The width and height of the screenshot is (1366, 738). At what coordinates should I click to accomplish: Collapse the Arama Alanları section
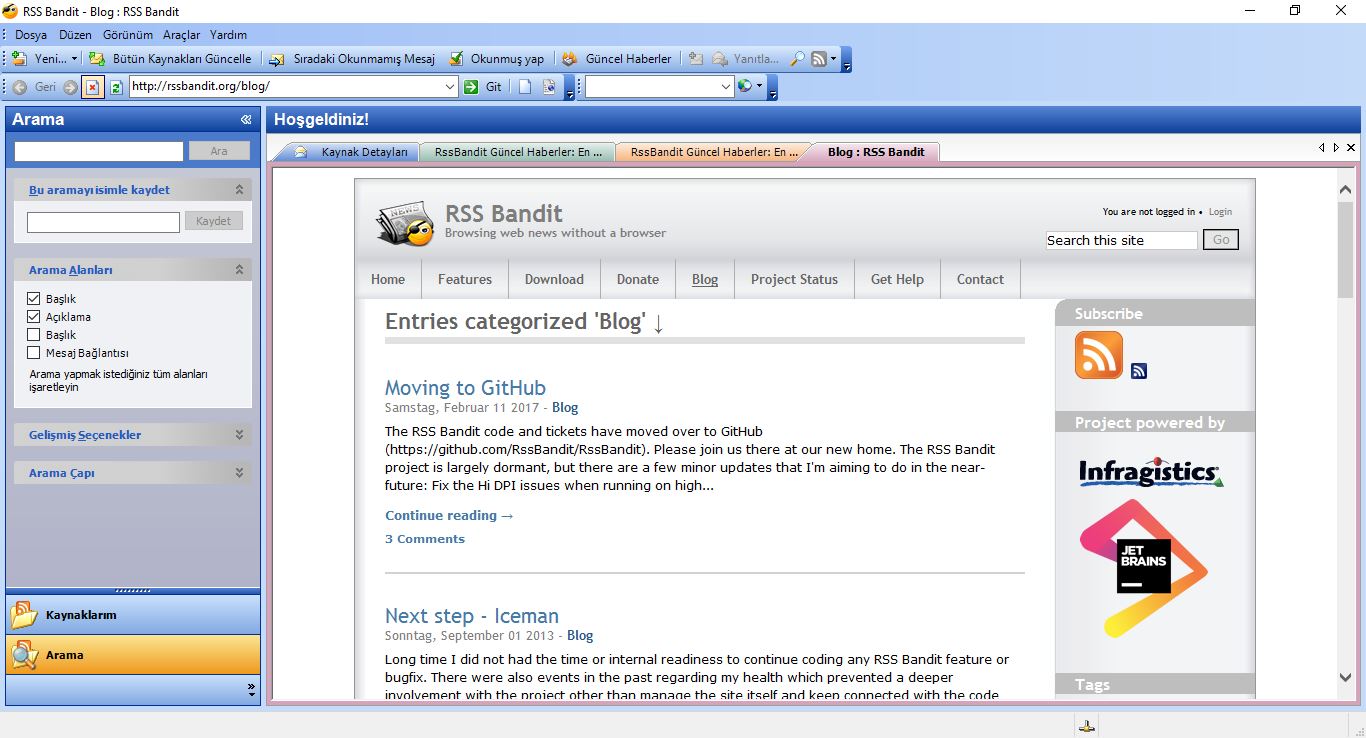(x=239, y=270)
